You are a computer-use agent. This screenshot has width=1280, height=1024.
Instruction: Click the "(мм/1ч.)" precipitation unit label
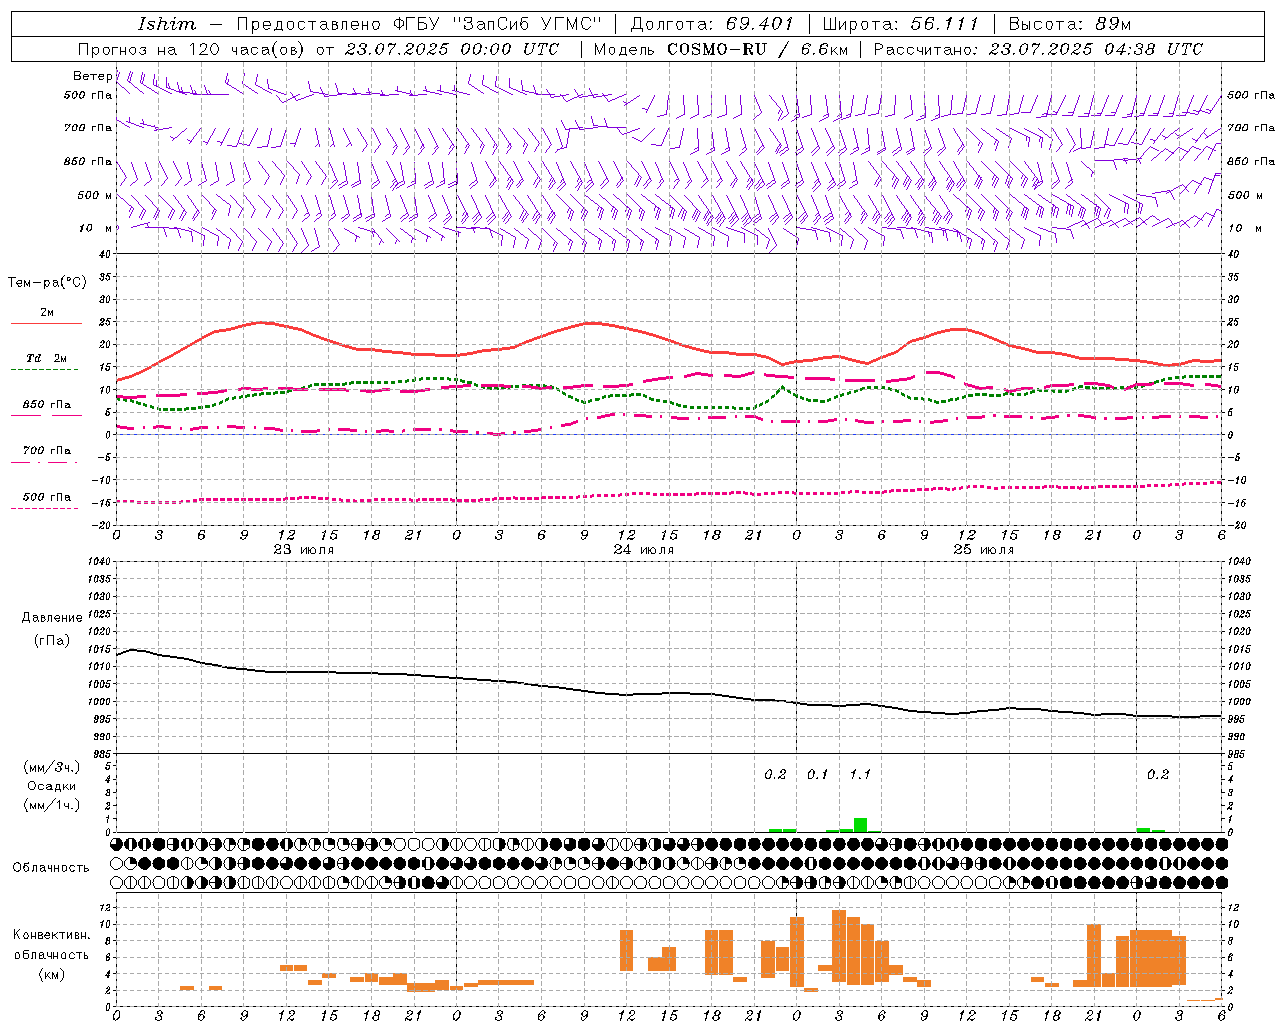tap(52, 804)
